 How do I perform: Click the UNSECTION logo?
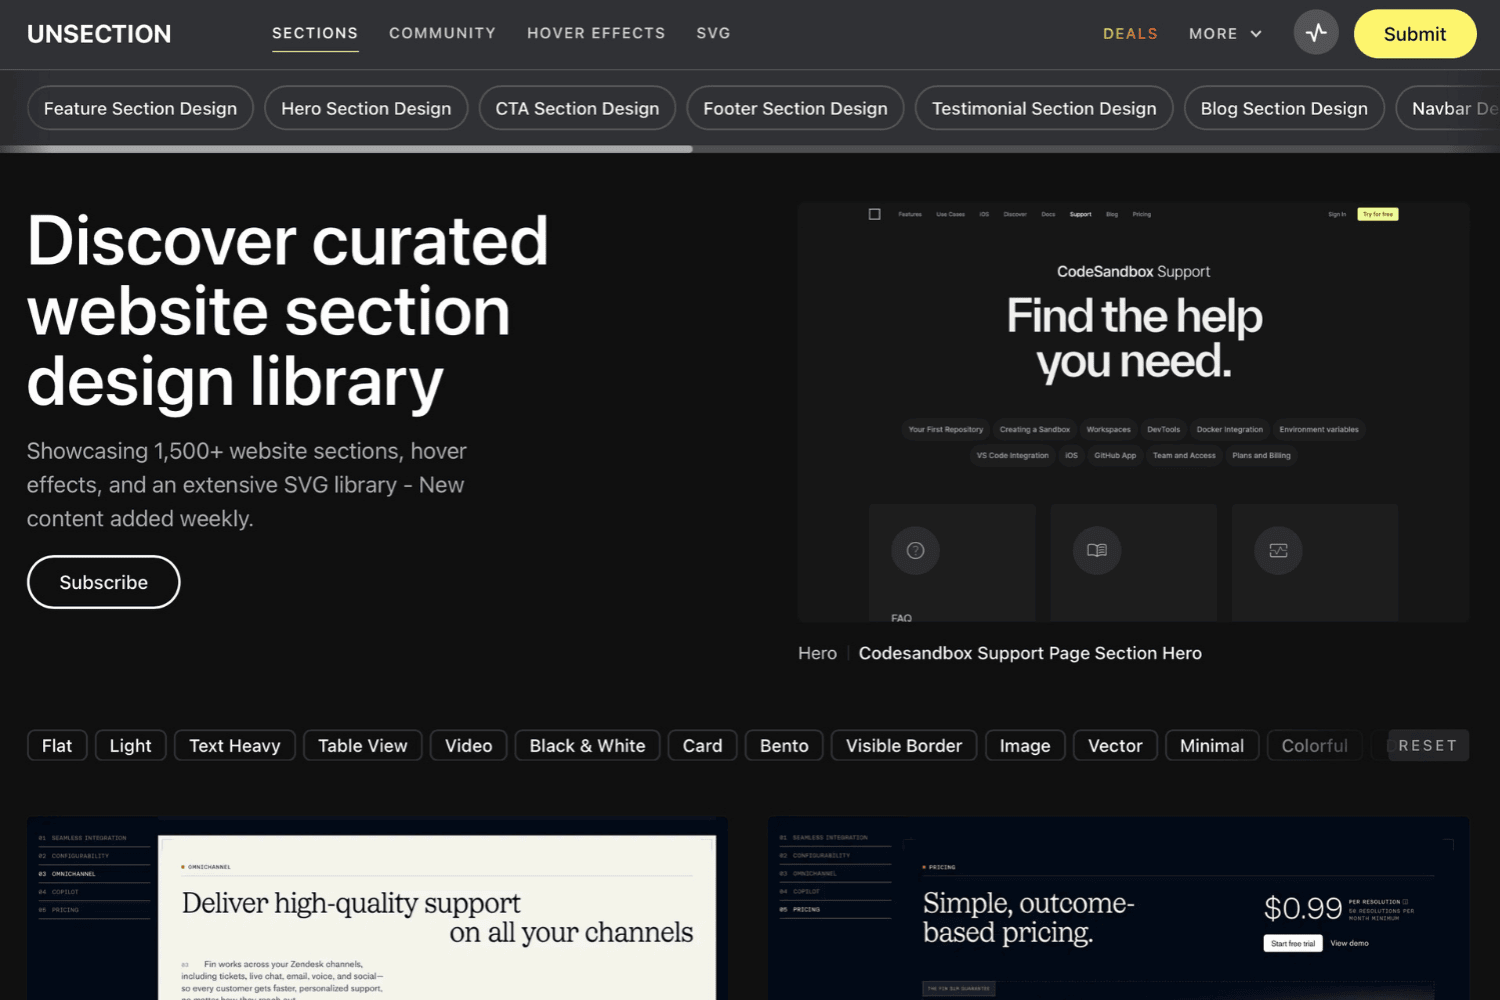[99, 34]
